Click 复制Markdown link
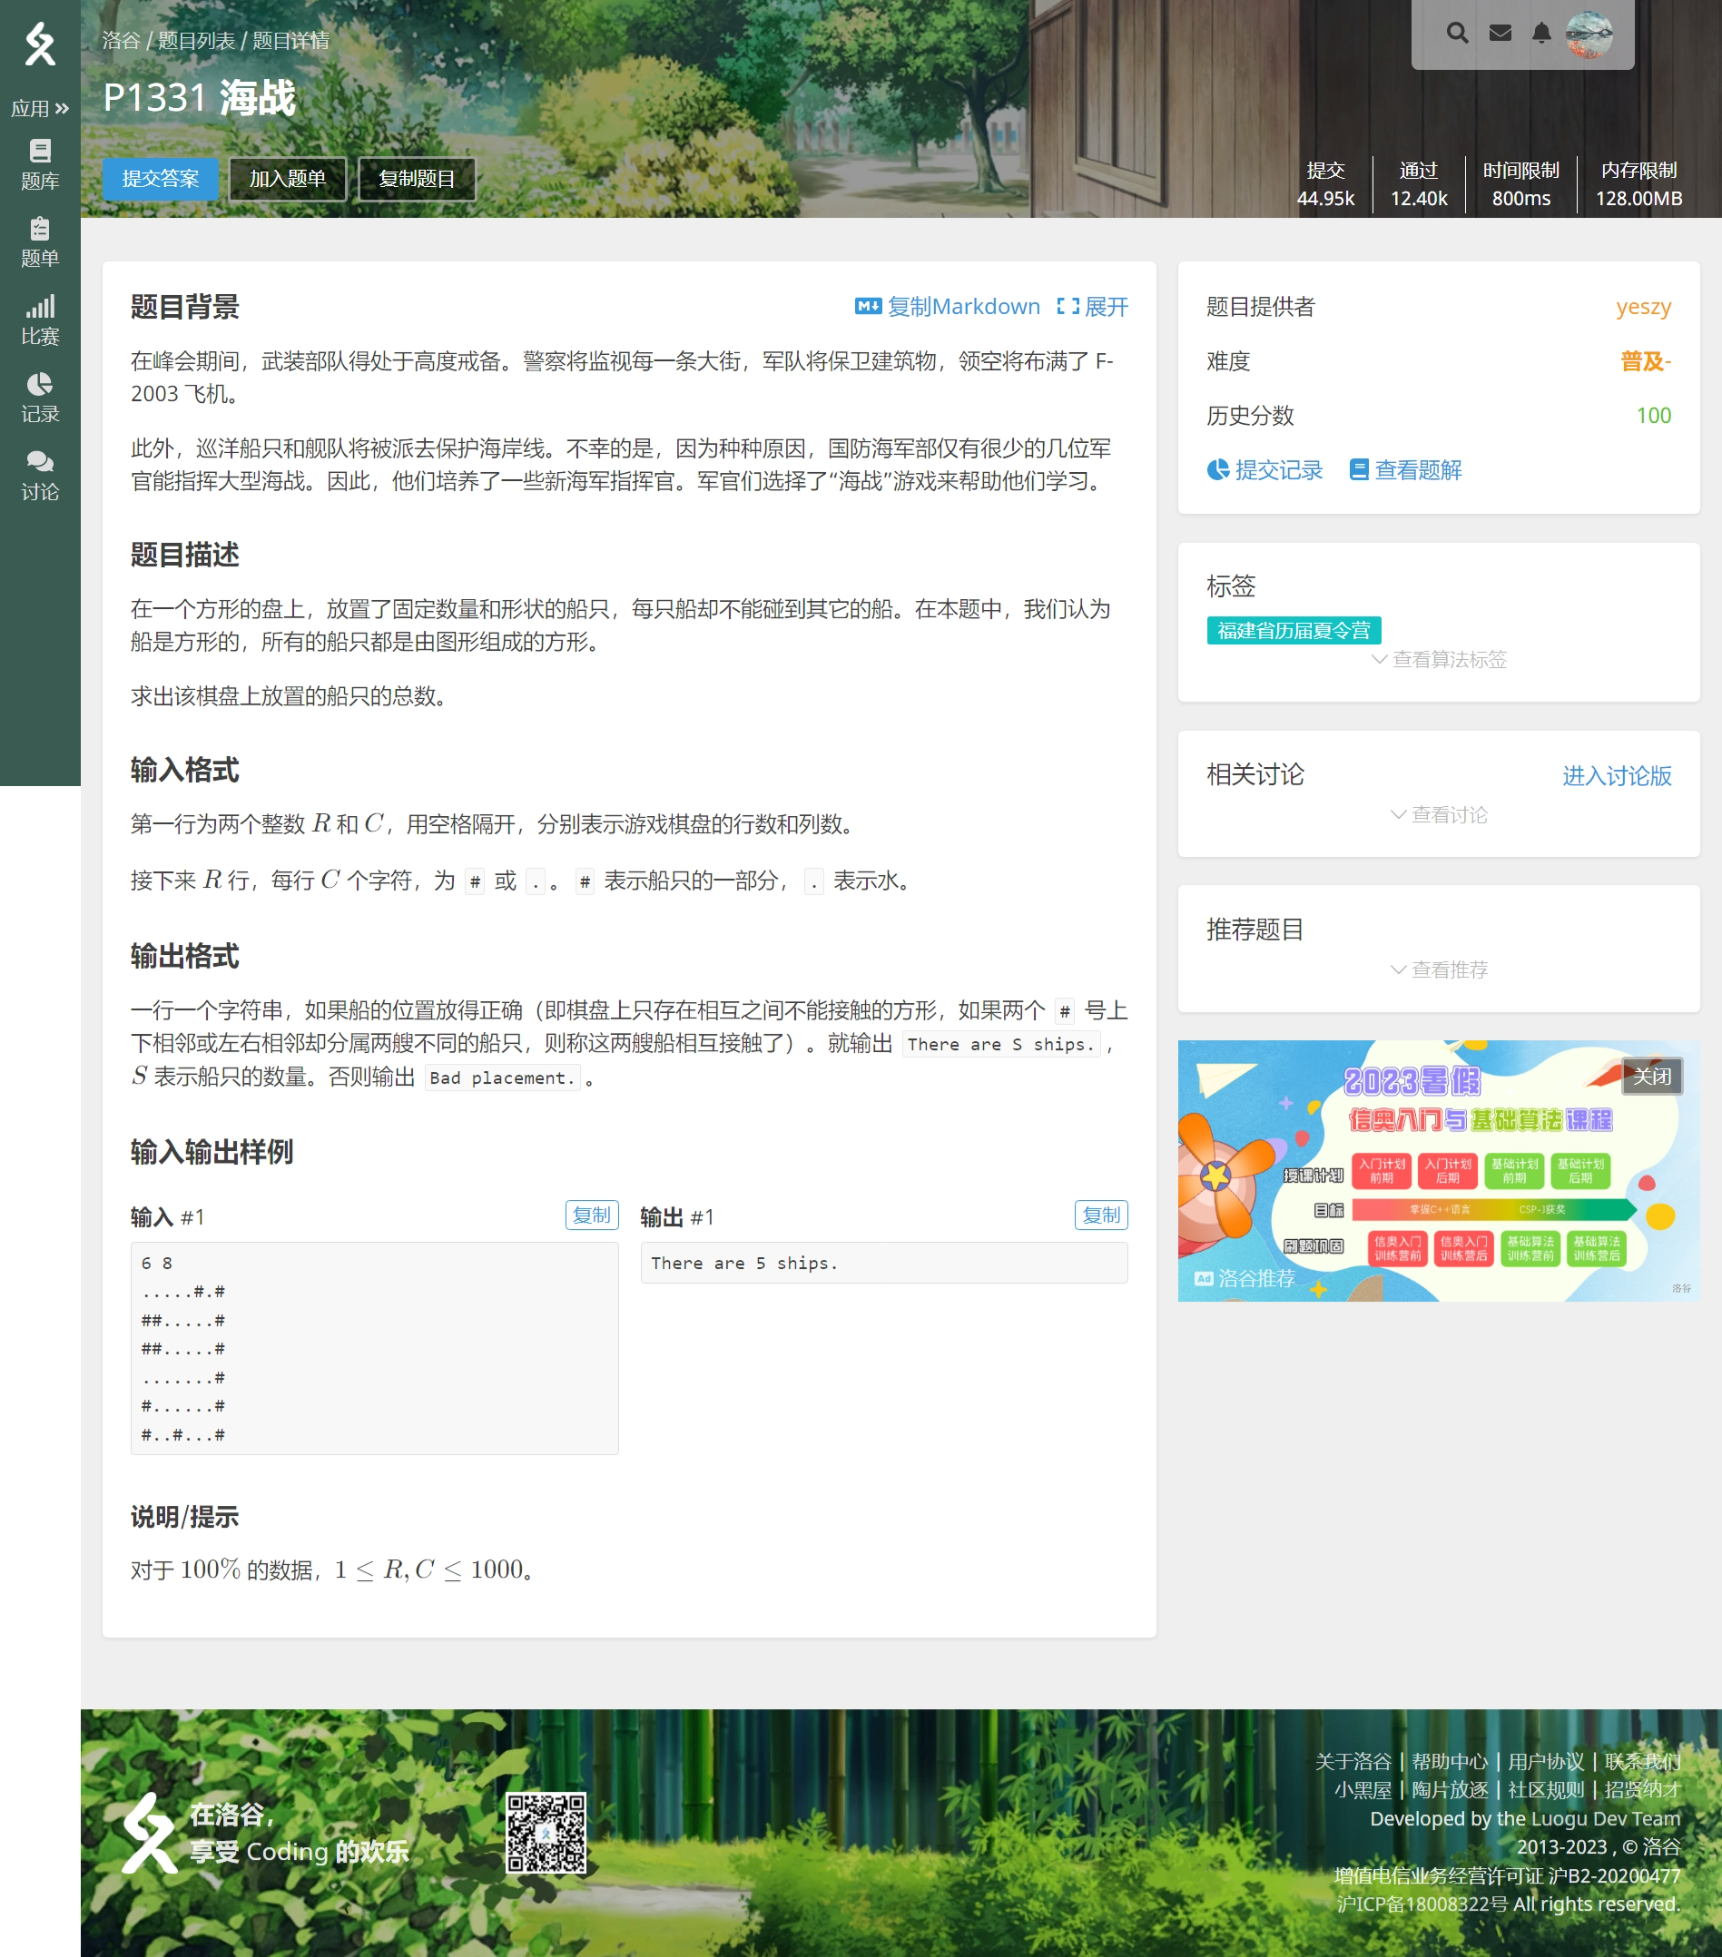This screenshot has width=1722, height=1957. (x=947, y=307)
